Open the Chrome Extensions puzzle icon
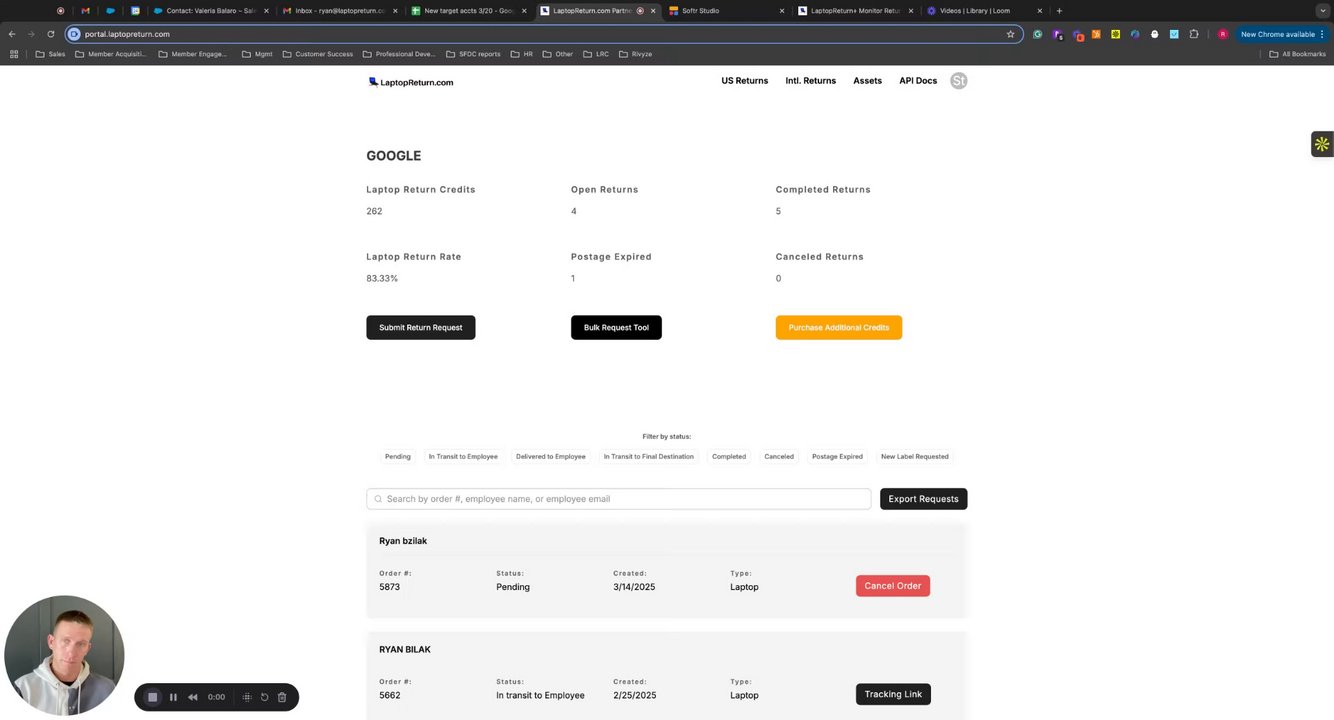Image resolution: width=1334 pixels, height=720 pixels. [1193, 34]
